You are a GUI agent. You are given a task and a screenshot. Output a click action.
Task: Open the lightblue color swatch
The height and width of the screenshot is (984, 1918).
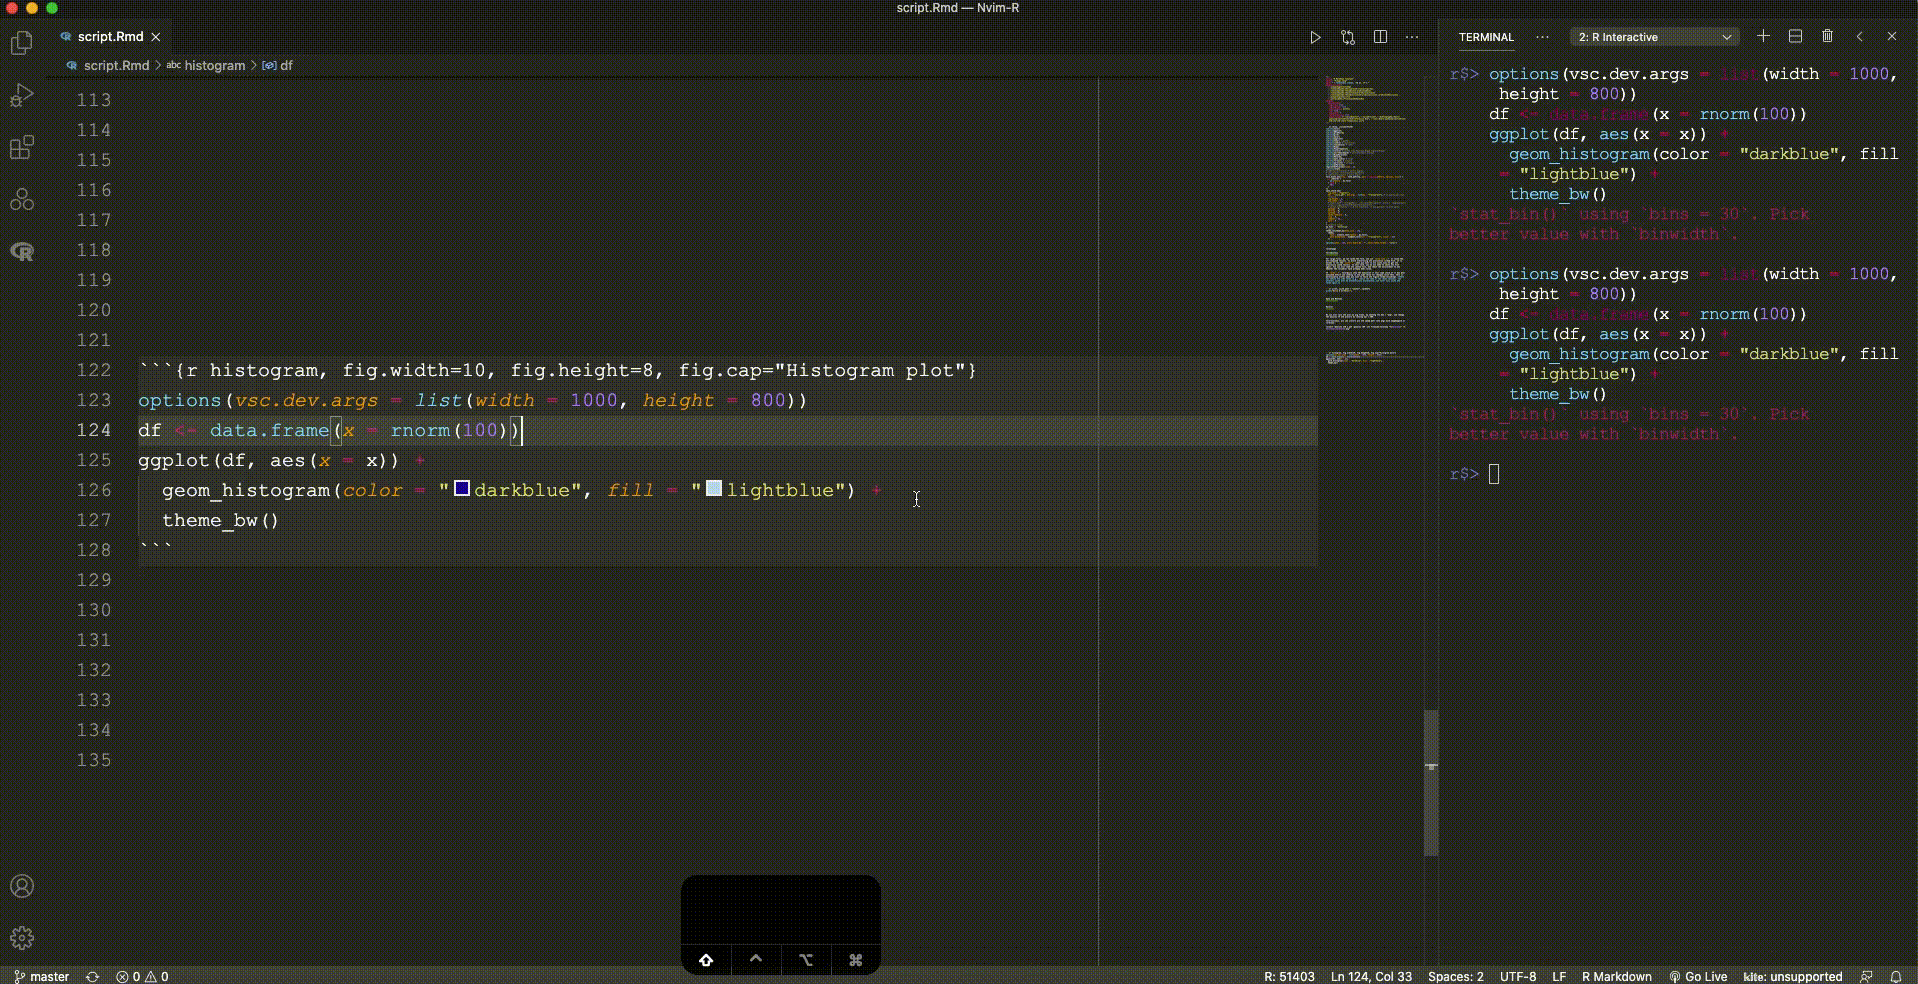(714, 488)
